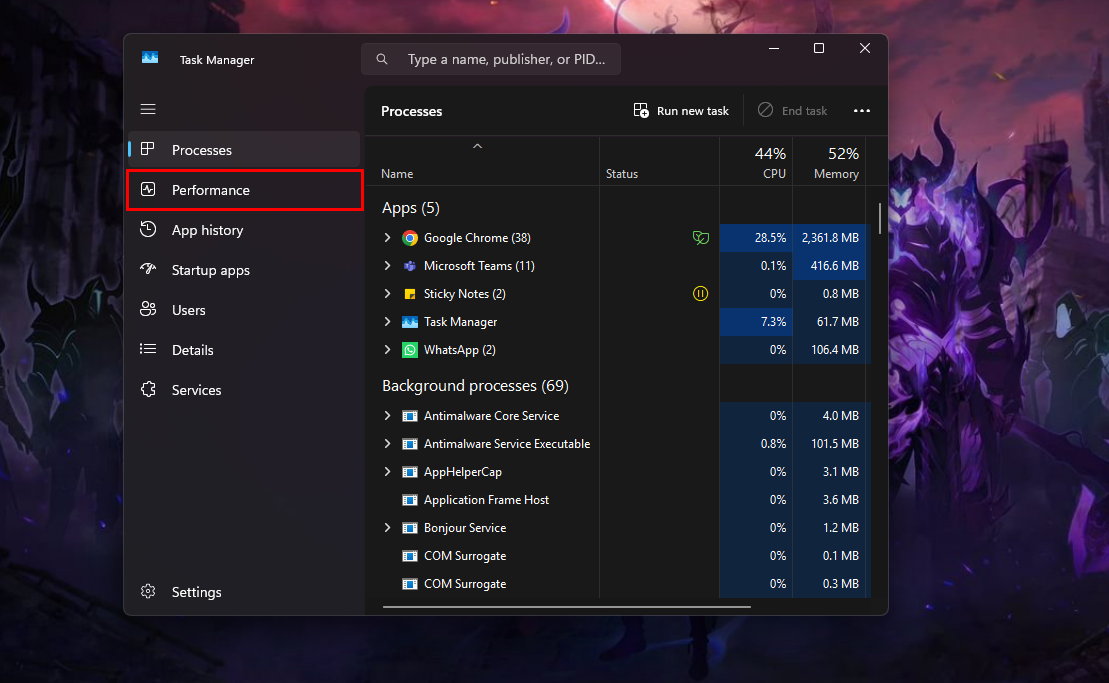Click the Run new task icon
The image size is (1109, 683).
click(x=641, y=110)
